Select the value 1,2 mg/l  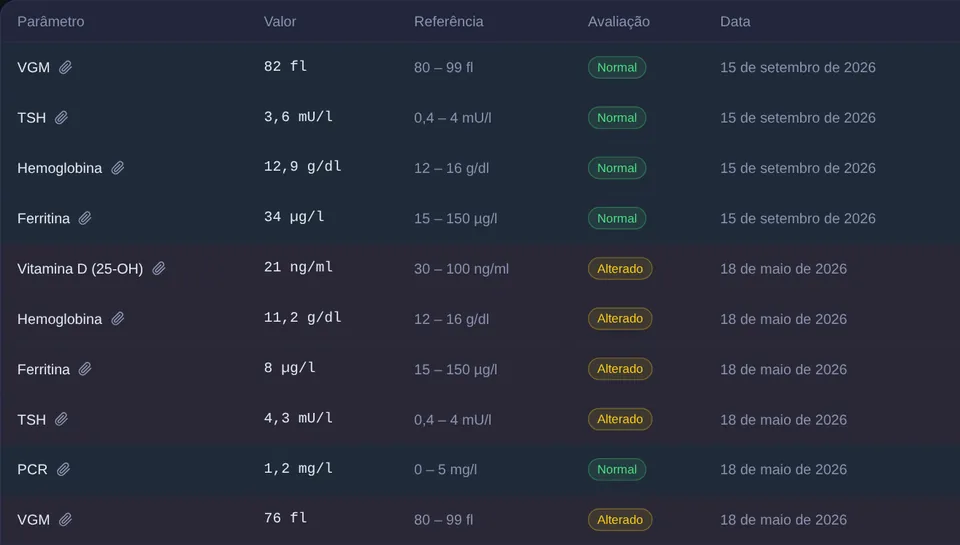pos(298,468)
